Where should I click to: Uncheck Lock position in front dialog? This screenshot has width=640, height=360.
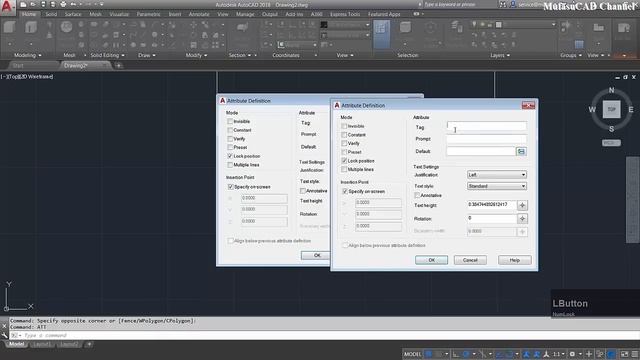(344, 161)
